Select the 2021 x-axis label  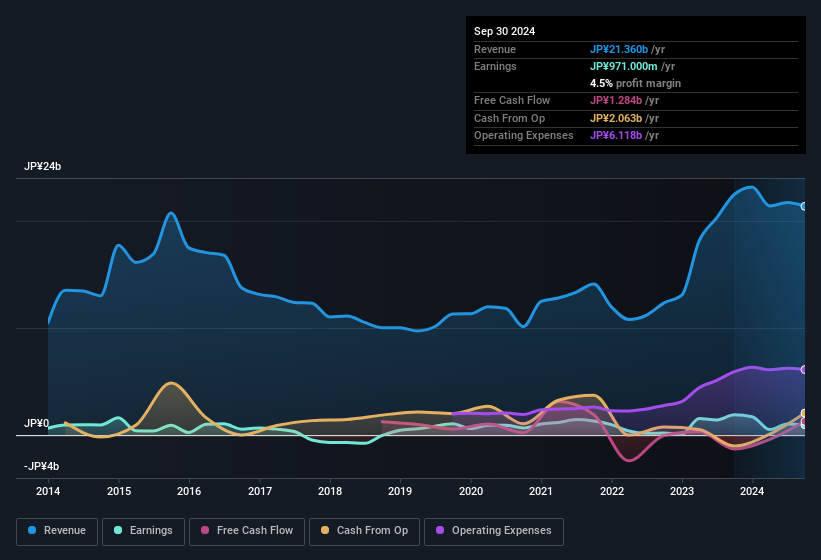(541, 491)
